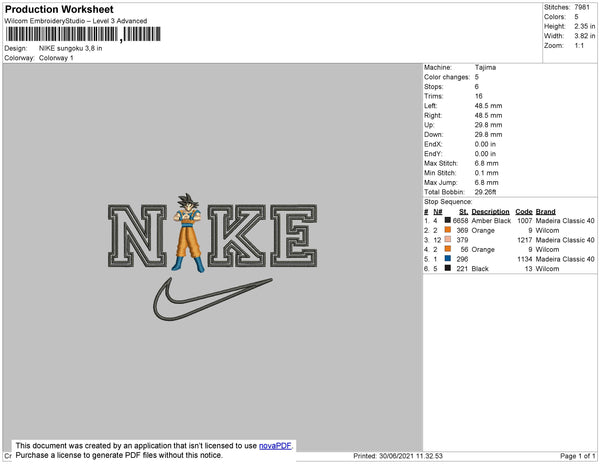600x464 pixels.
Task: Click the 'Max Jump:' label
Action: click(x=440, y=182)
